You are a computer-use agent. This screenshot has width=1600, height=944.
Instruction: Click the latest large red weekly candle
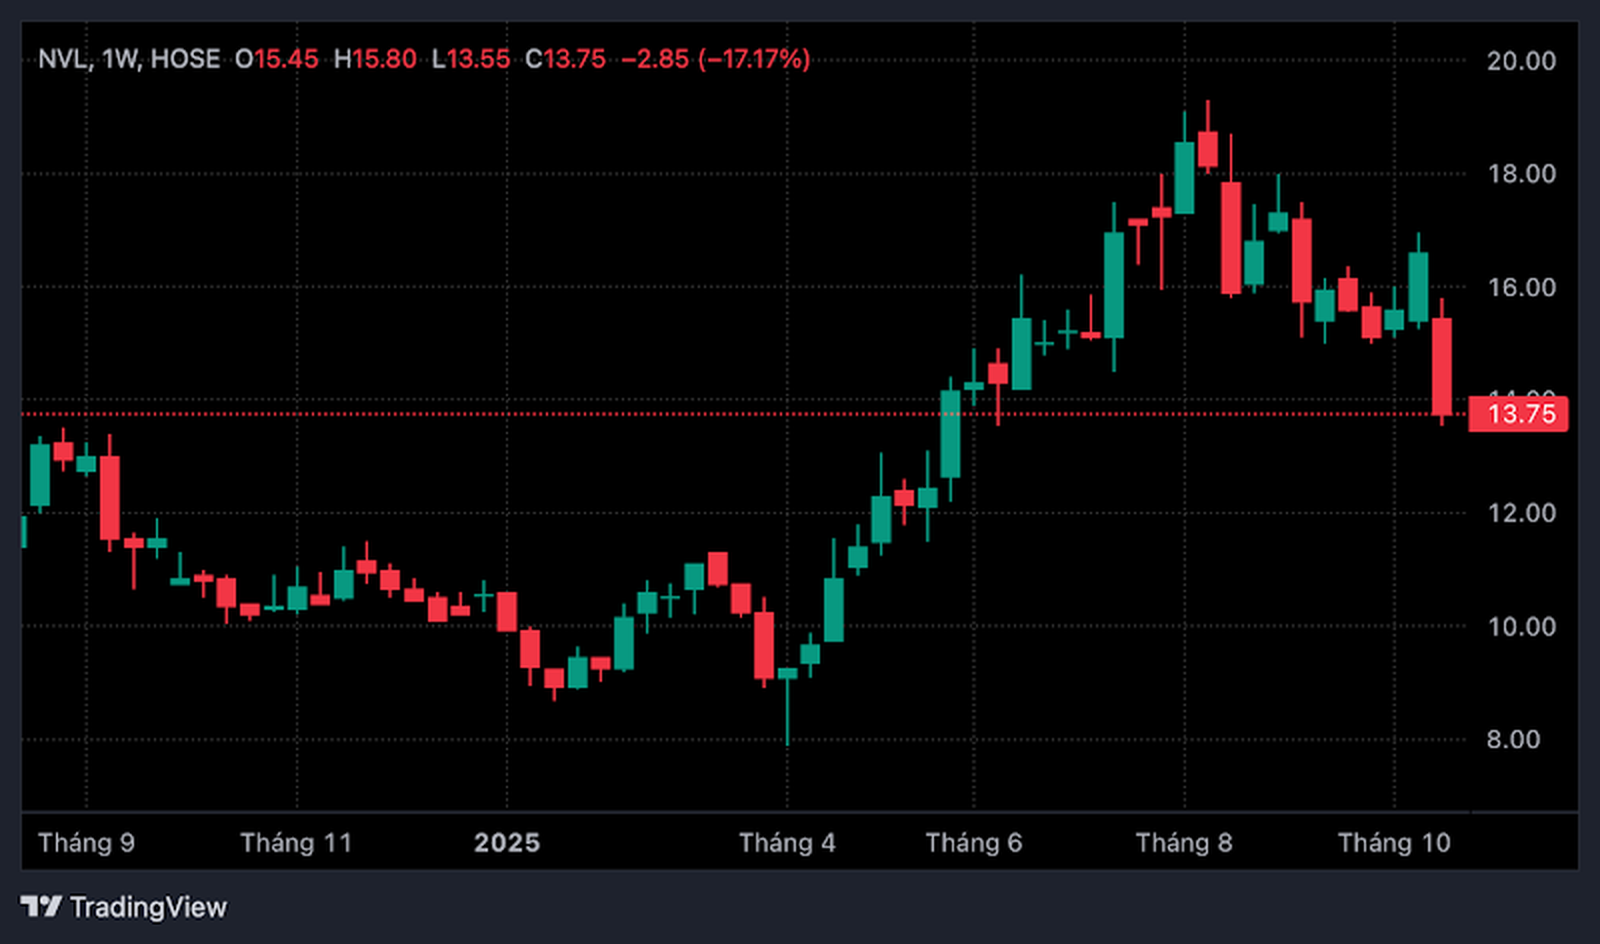[x=1442, y=366]
